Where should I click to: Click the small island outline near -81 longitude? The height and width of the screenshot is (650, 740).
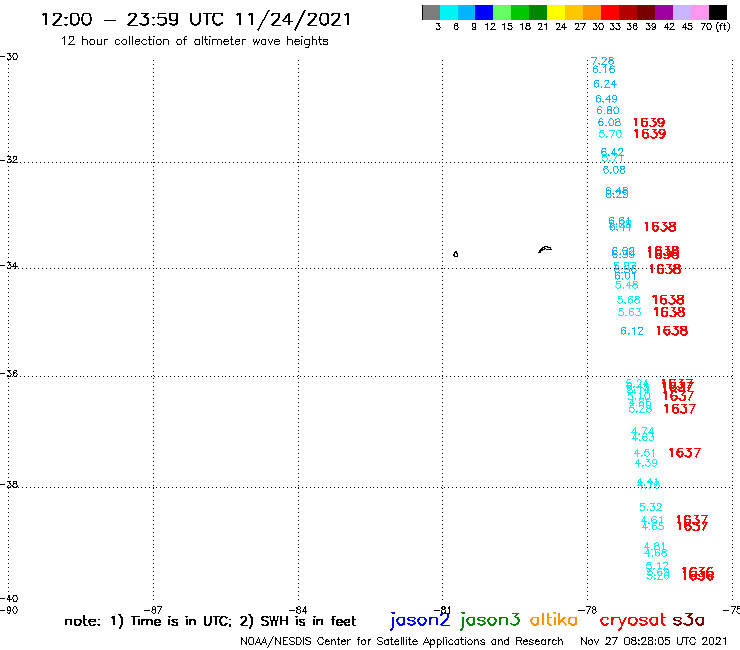(455, 254)
